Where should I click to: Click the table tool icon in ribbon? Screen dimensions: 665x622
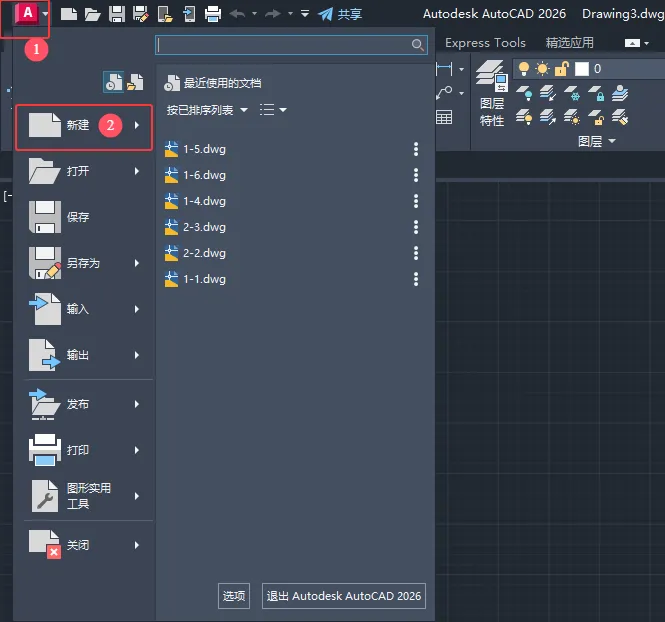pos(444,117)
